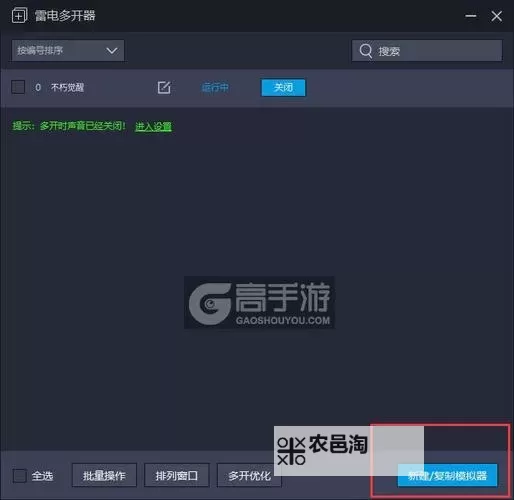Image resolution: width=514 pixels, height=500 pixels.
Task: Click the 排列窗口 button
Action: coord(177,475)
